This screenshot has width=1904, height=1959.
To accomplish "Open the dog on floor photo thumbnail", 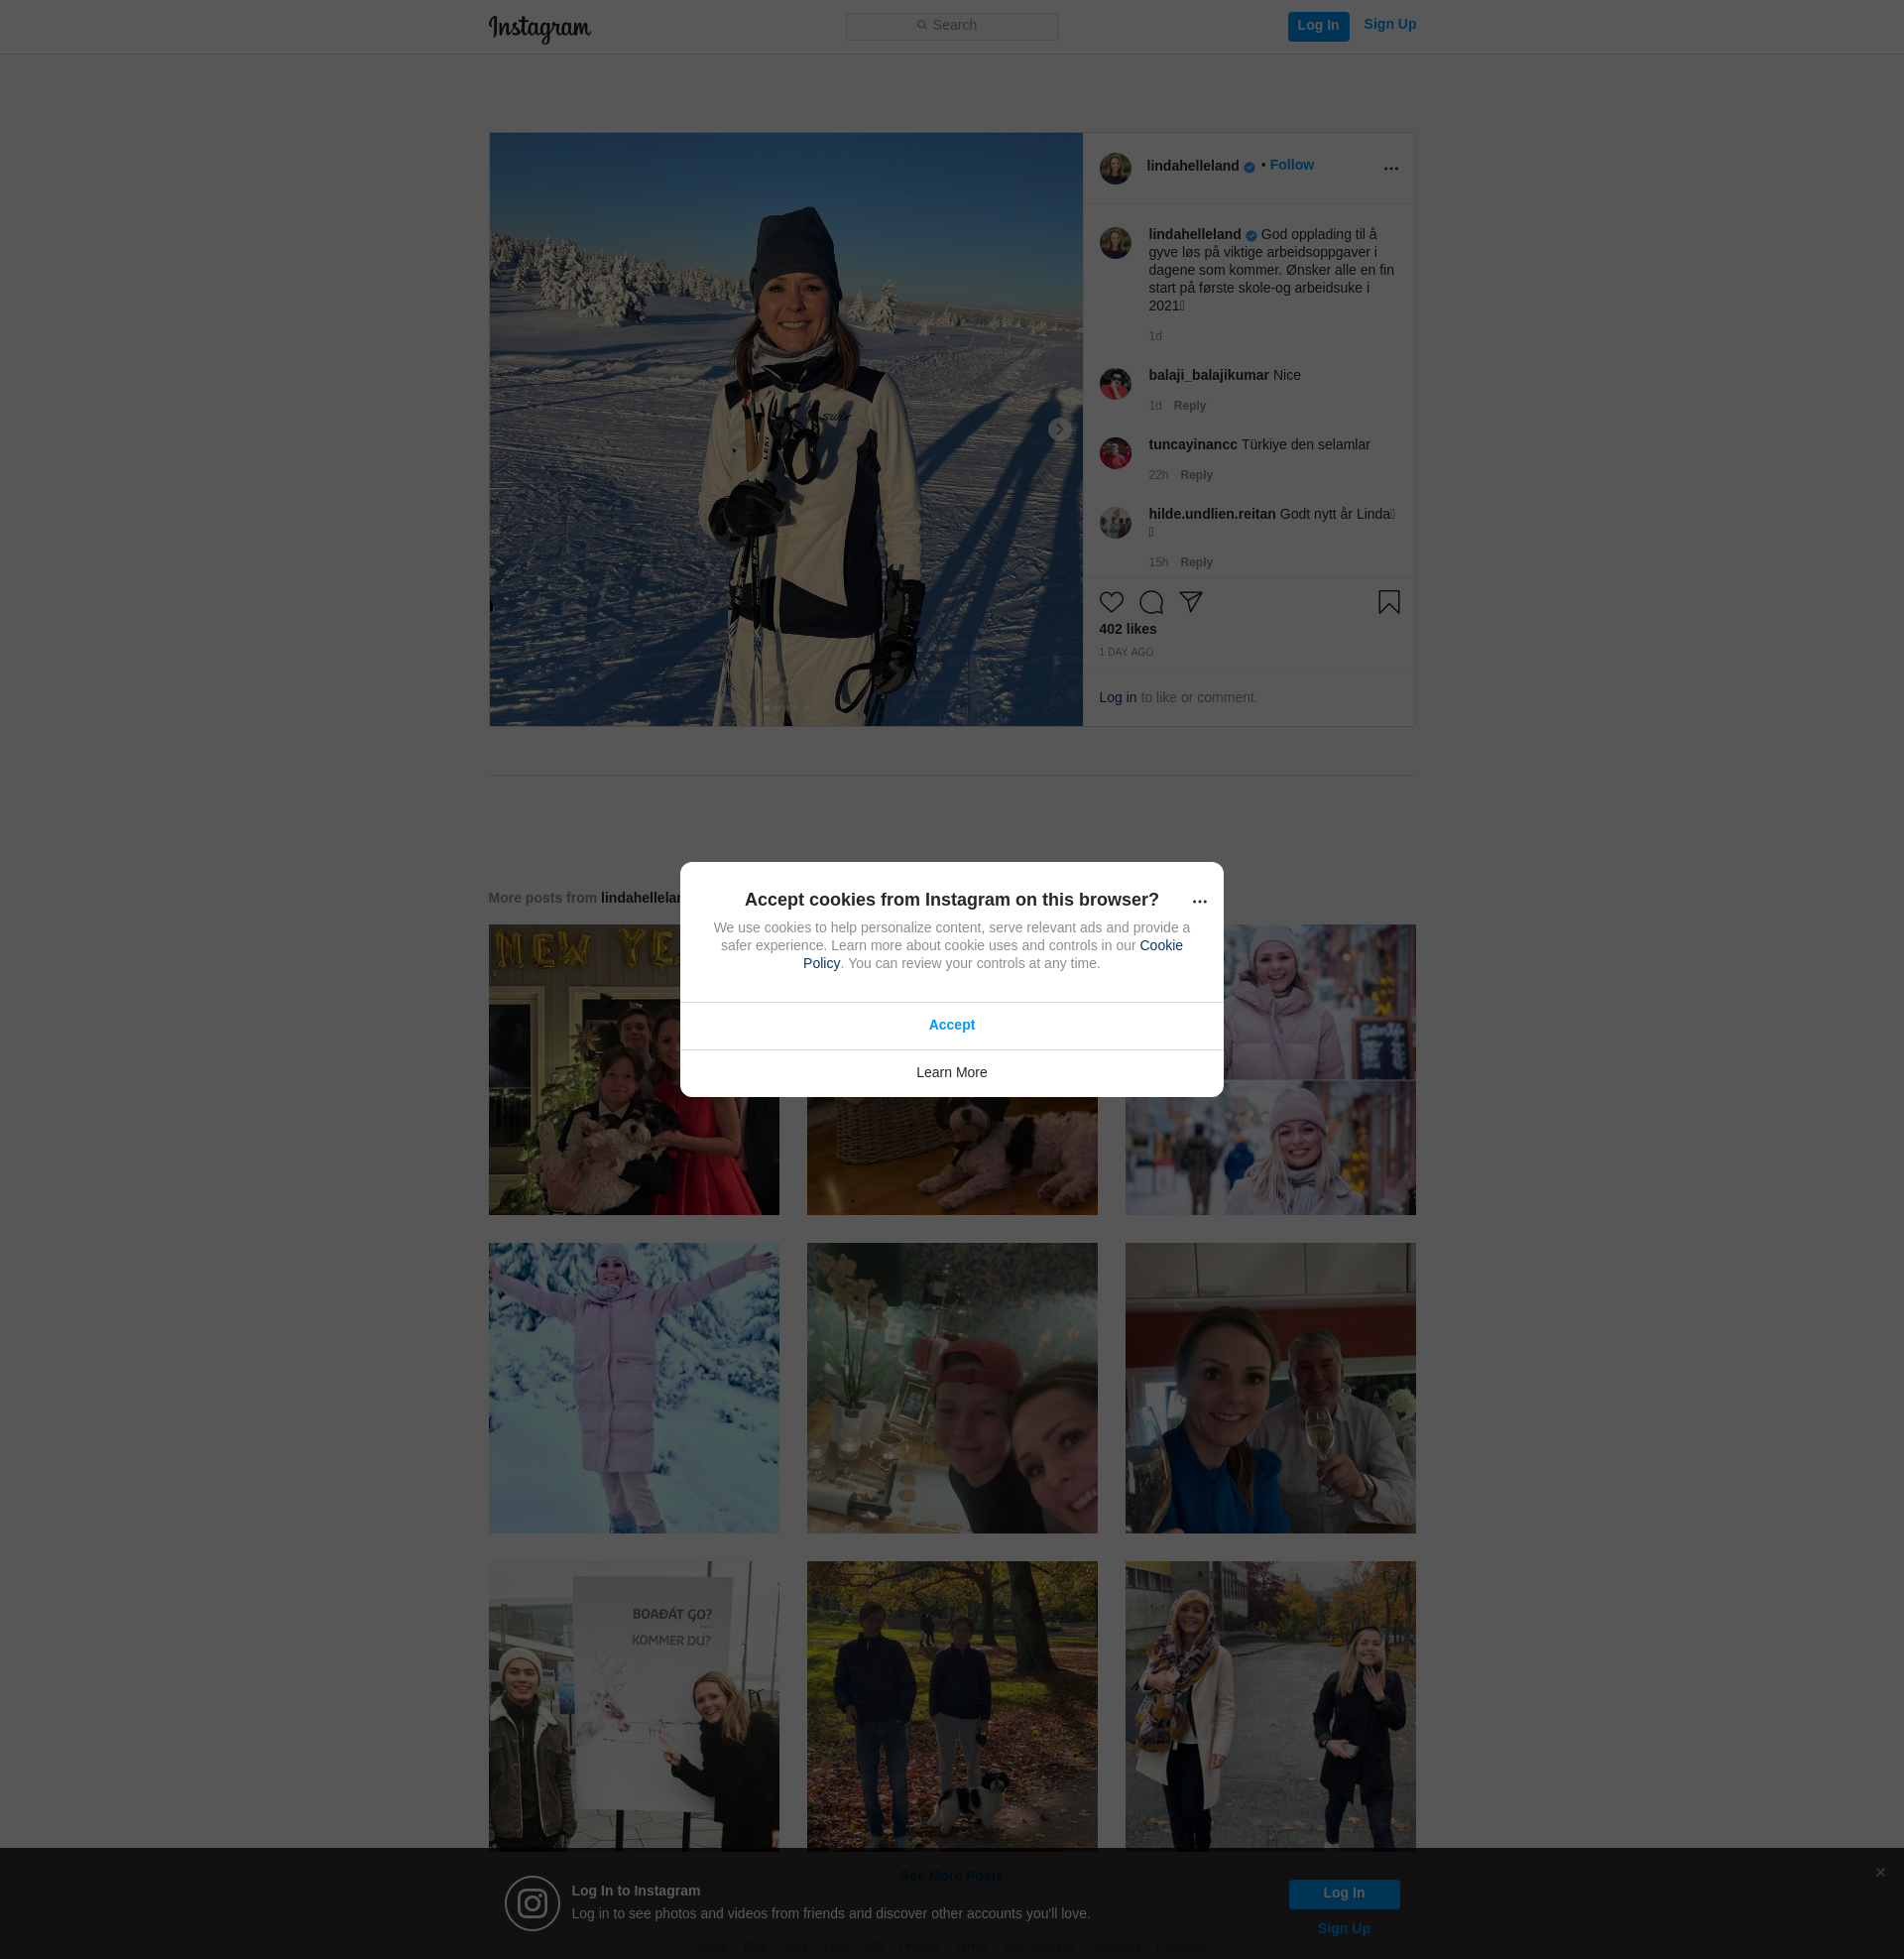I will click(951, 1156).
